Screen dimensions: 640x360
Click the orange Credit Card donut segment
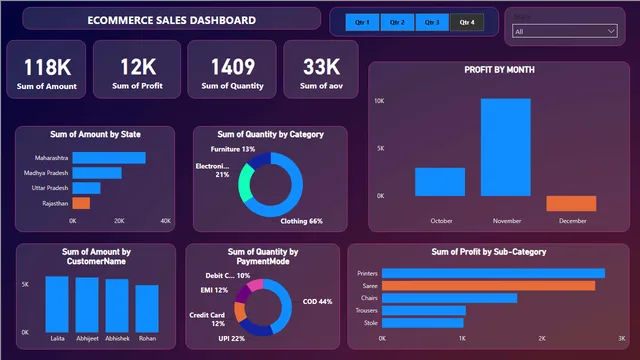(x=240, y=312)
